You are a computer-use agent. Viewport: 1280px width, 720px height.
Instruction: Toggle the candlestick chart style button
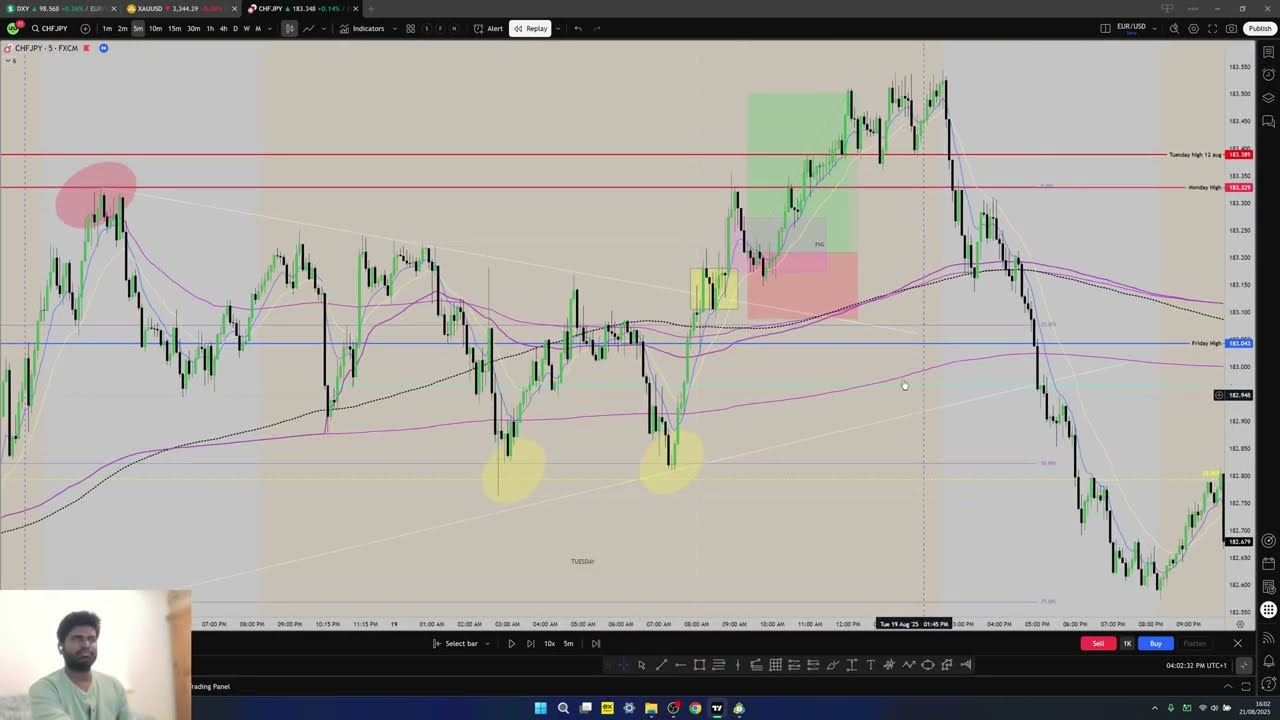[x=289, y=28]
